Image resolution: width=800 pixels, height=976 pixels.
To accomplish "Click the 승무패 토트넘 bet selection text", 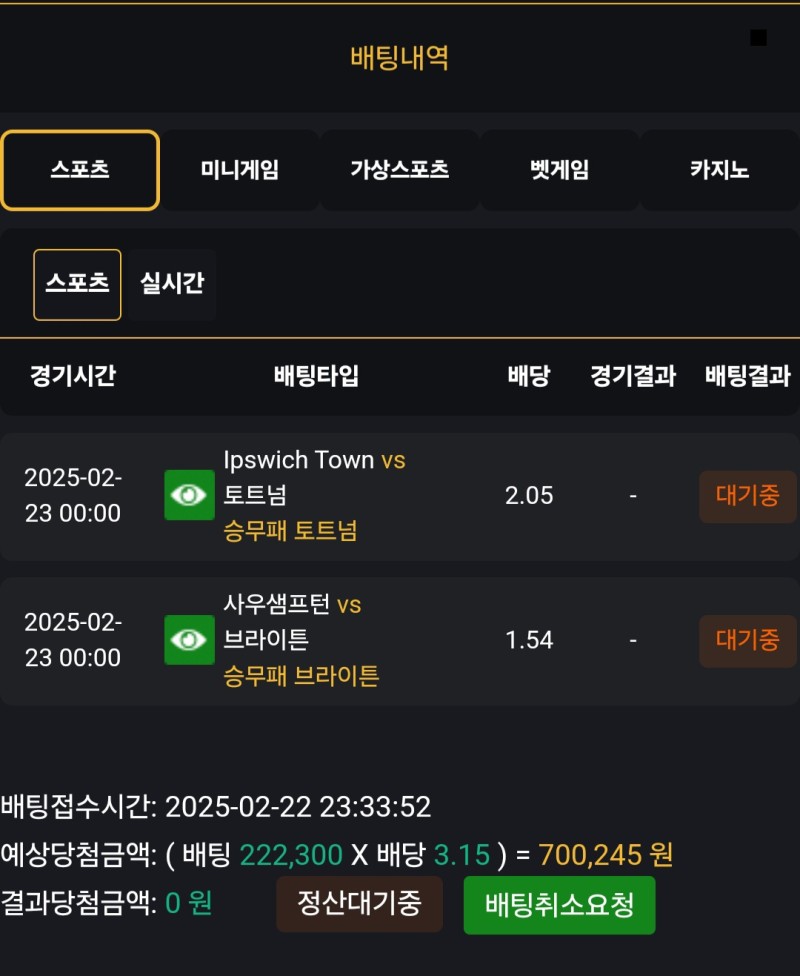I will [x=291, y=531].
